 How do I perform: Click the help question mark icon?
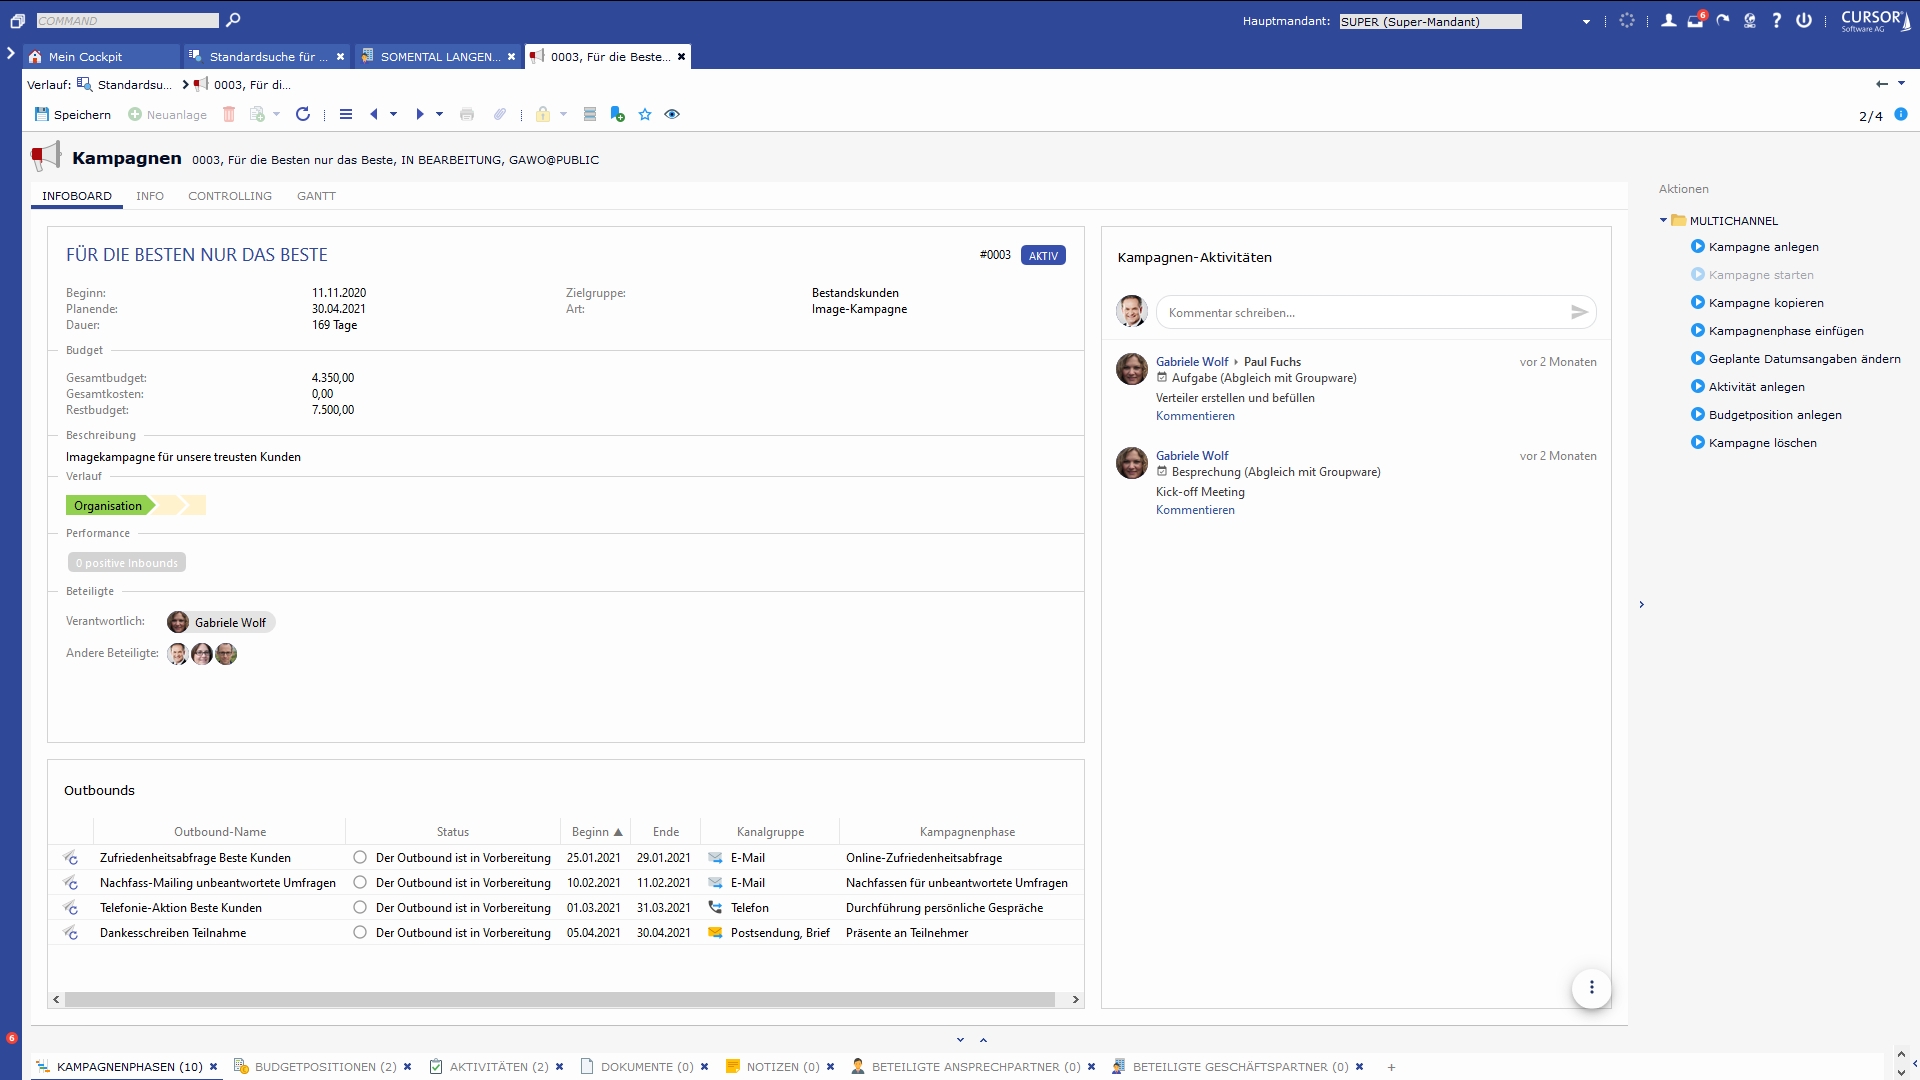click(x=1777, y=20)
